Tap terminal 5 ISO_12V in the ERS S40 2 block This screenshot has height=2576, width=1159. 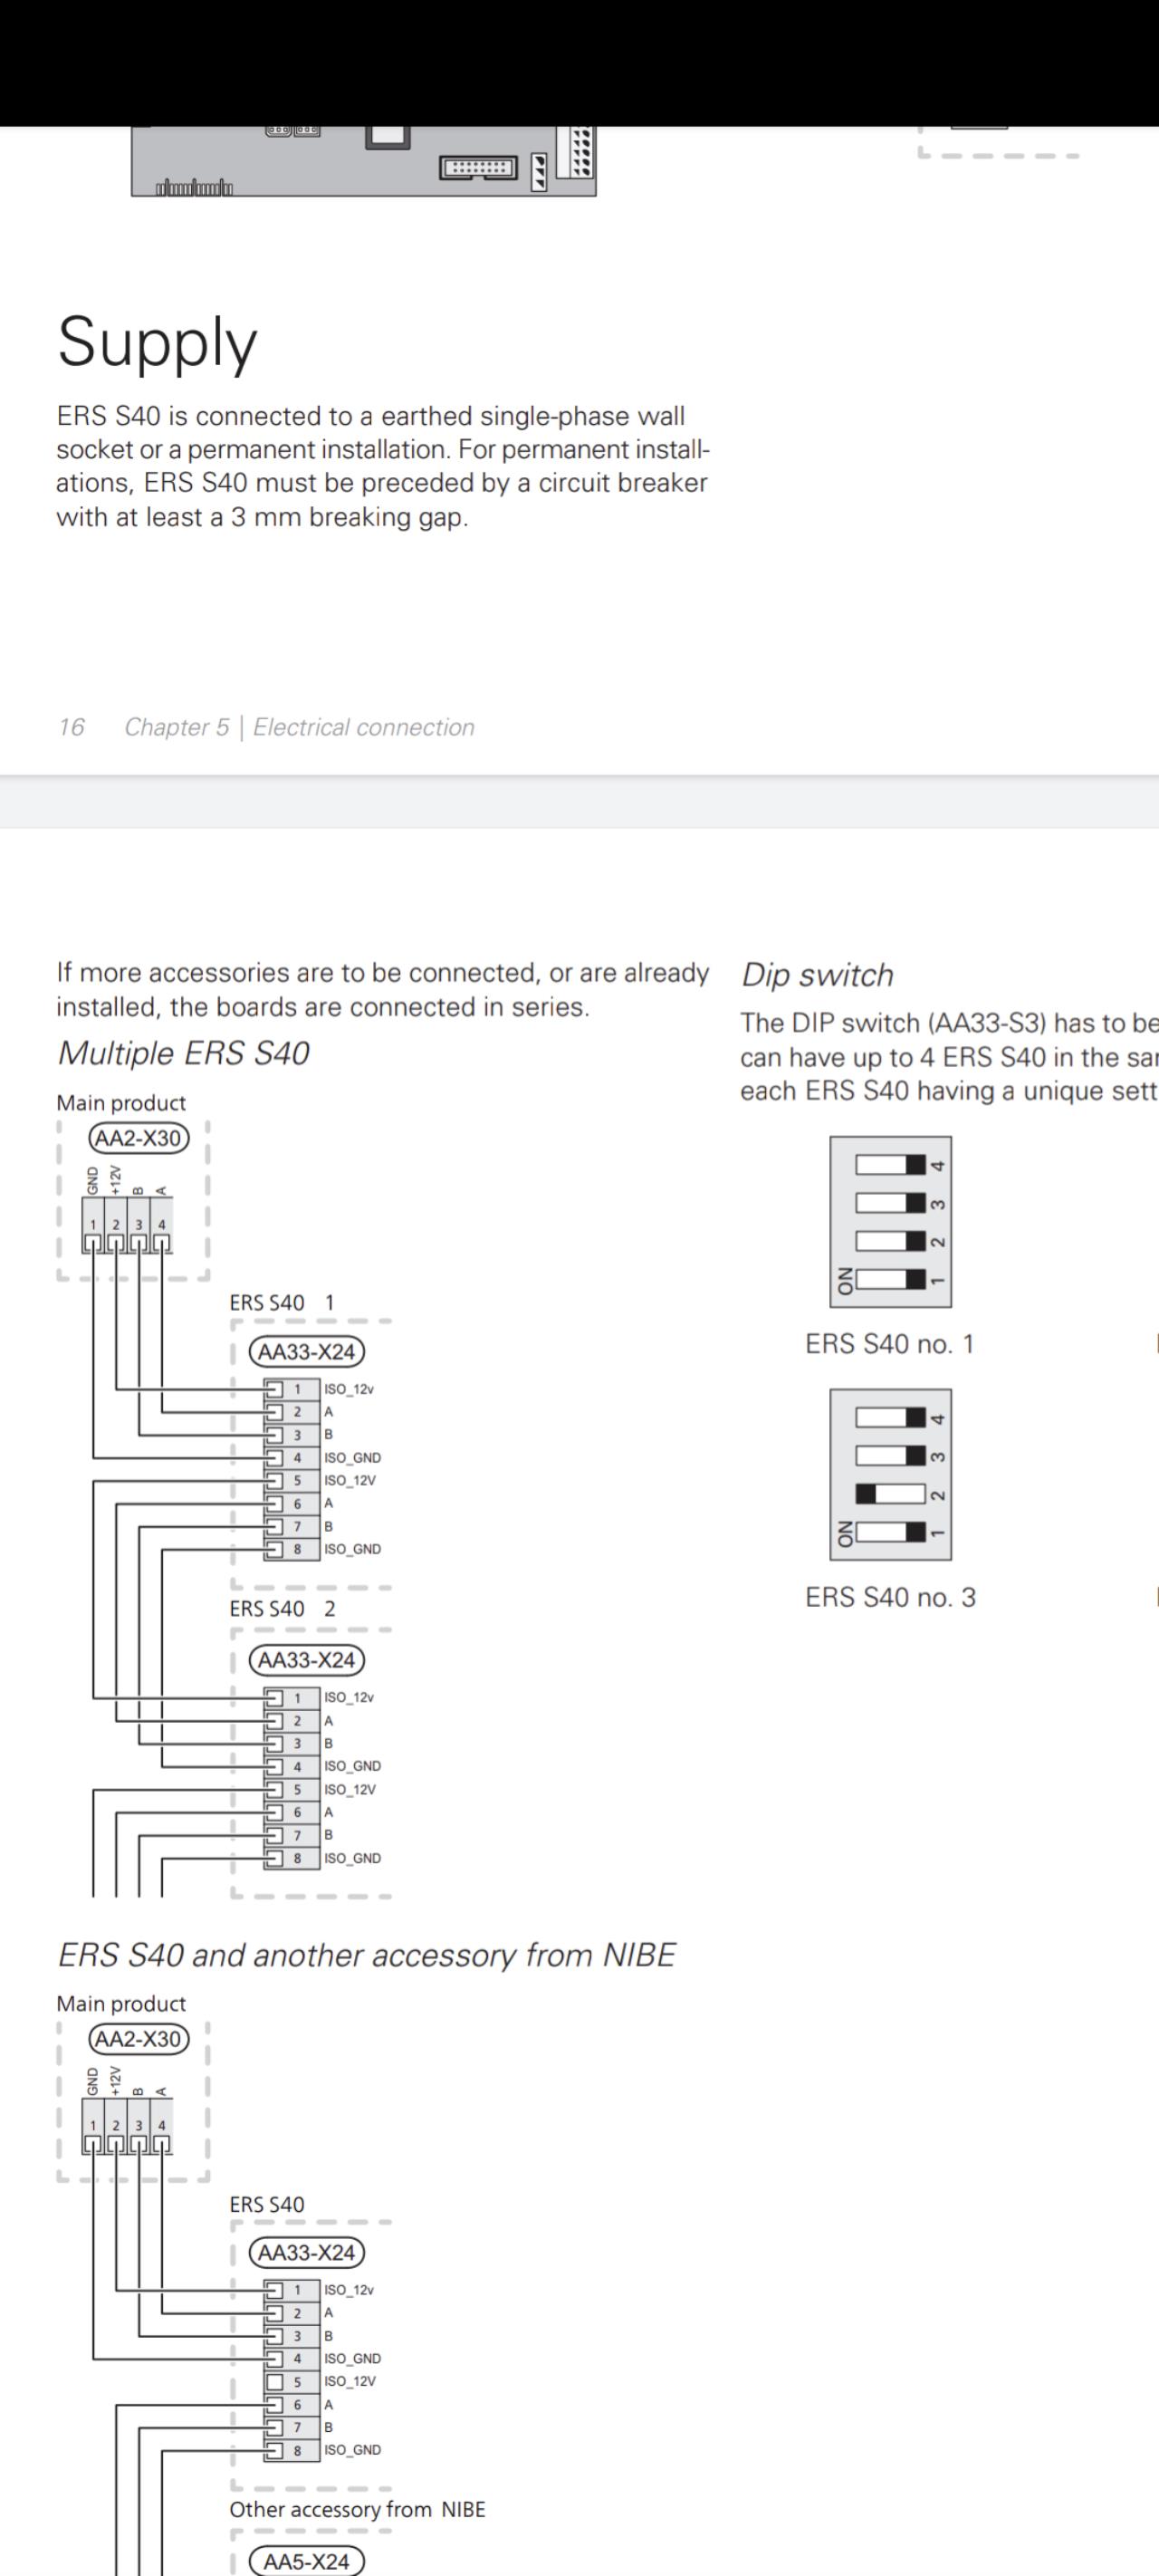point(321,1790)
